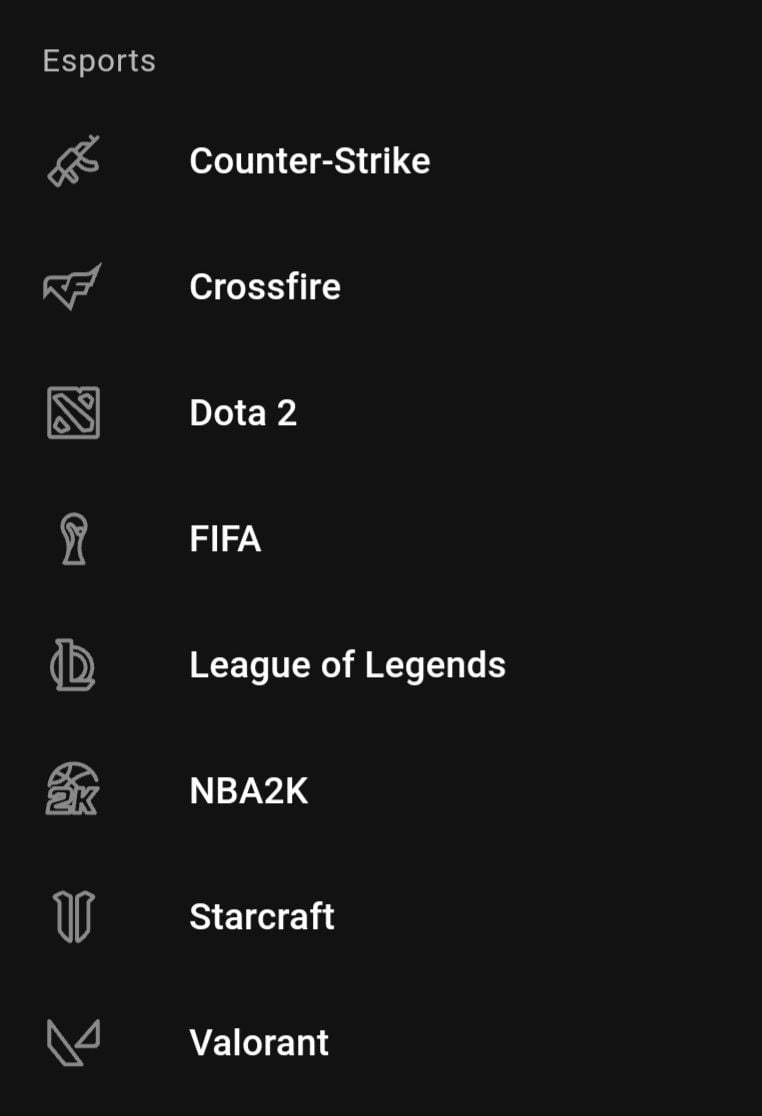This screenshot has width=762, height=1116.
Task: Click the number 2 in Dota 2
Action: click(x=286, y=413)
